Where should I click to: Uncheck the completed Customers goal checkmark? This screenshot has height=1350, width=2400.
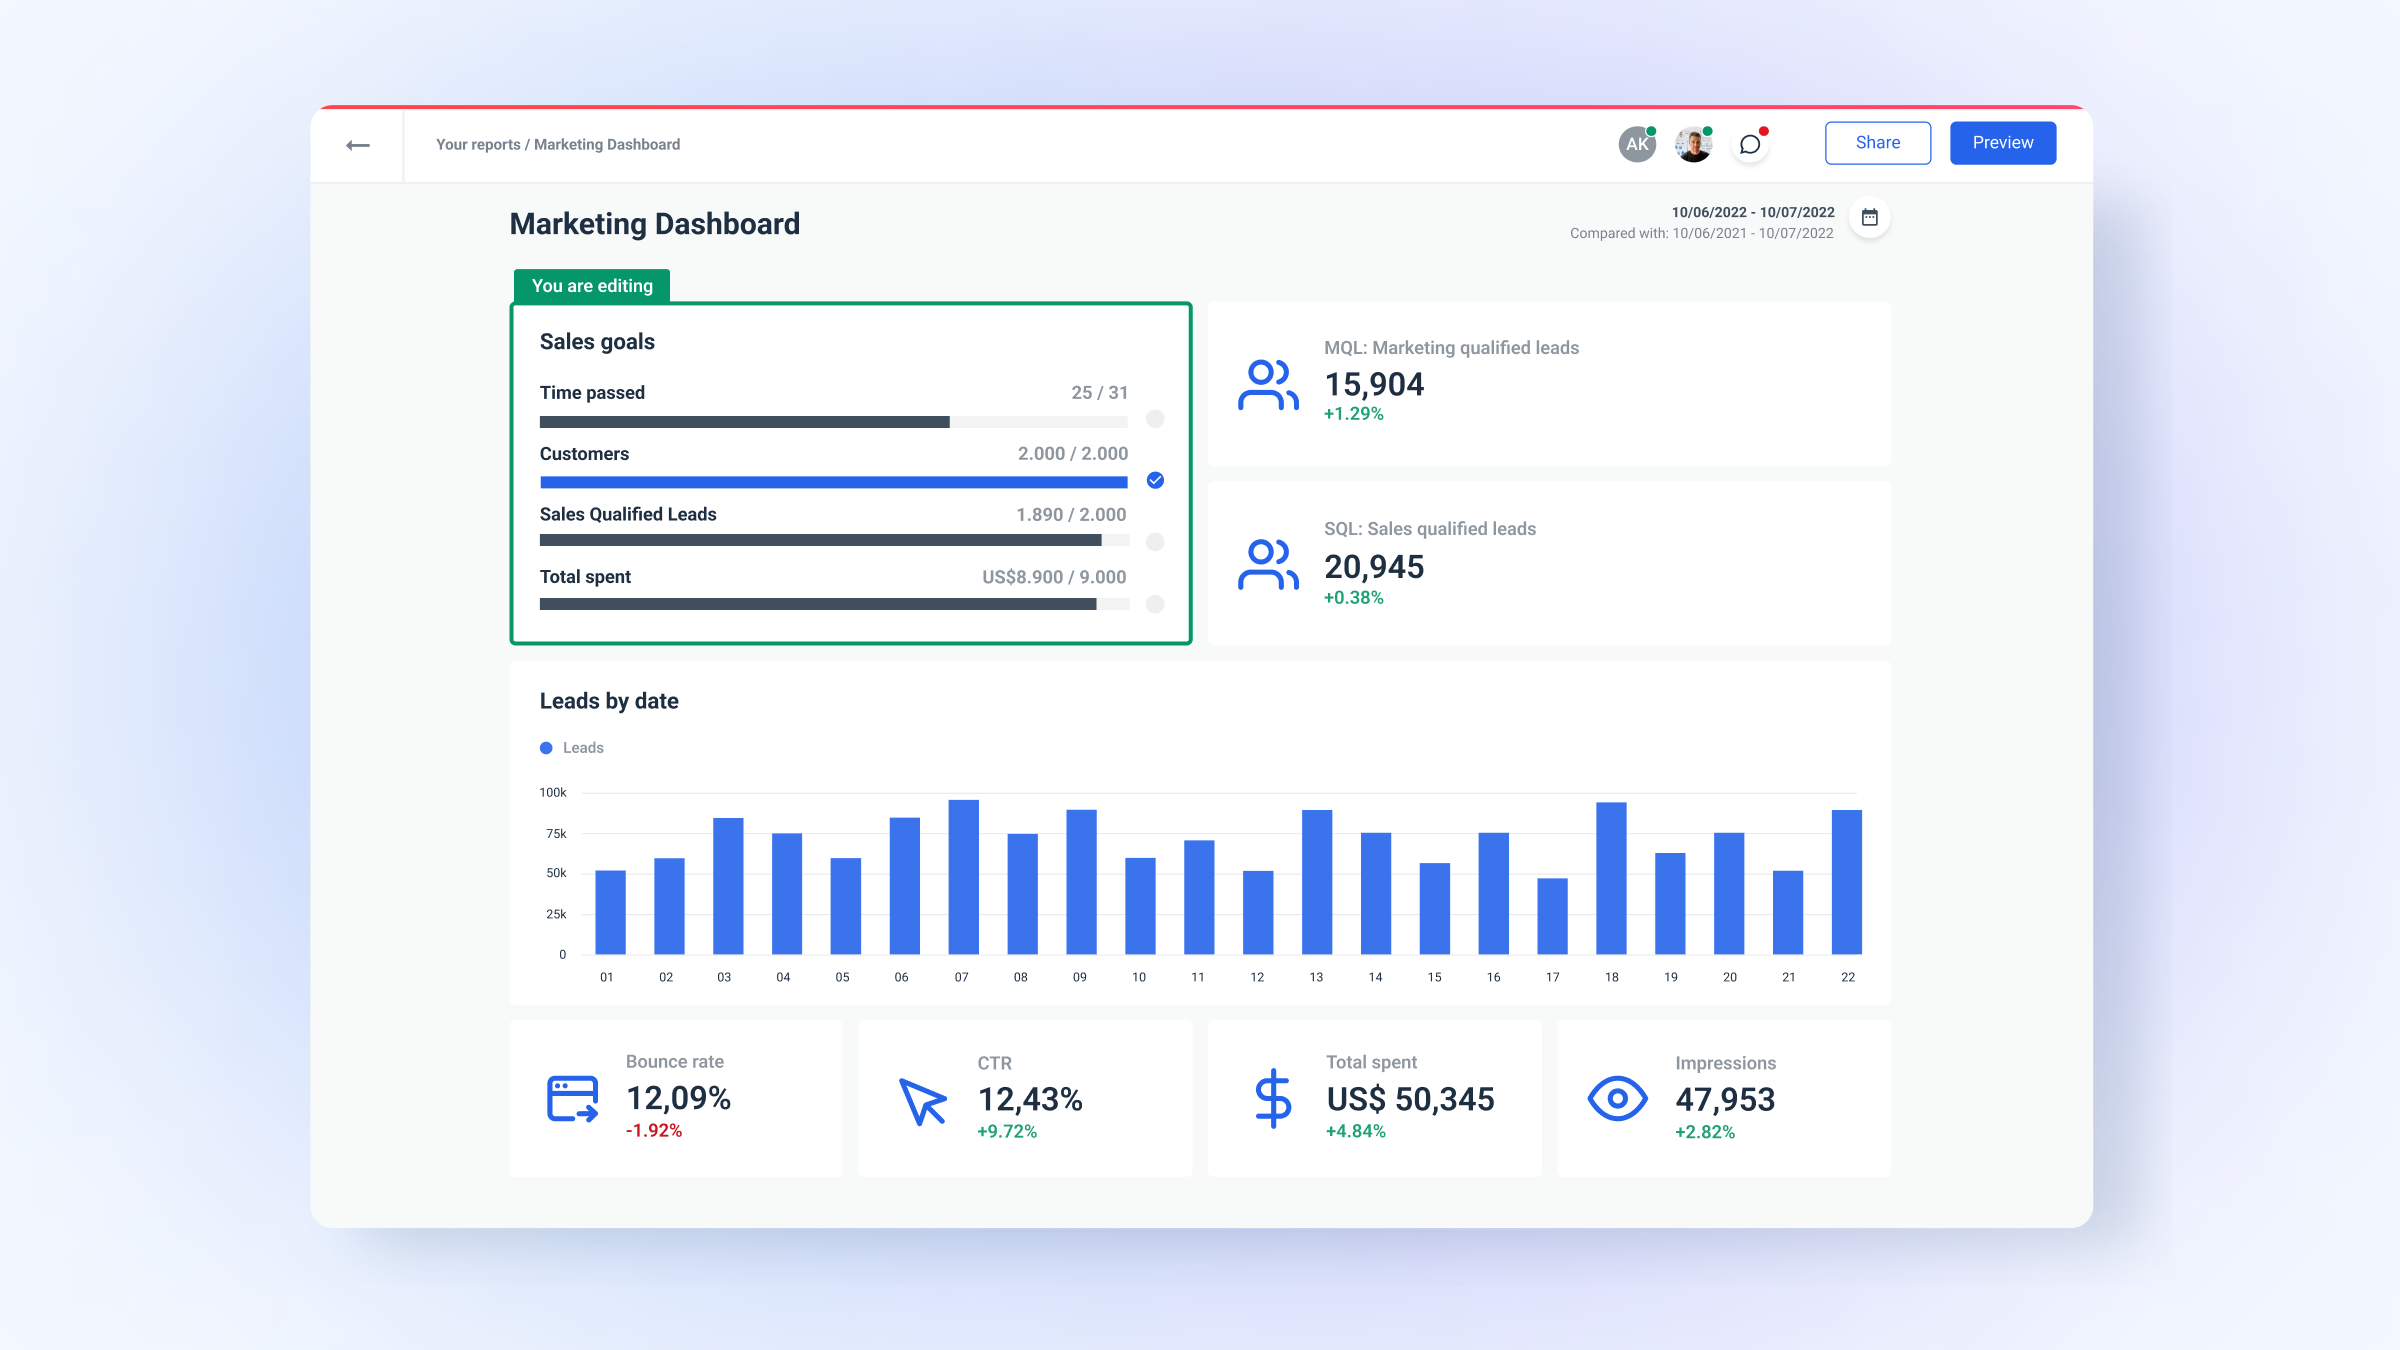pyautogui.click(x=1154, y=480)
